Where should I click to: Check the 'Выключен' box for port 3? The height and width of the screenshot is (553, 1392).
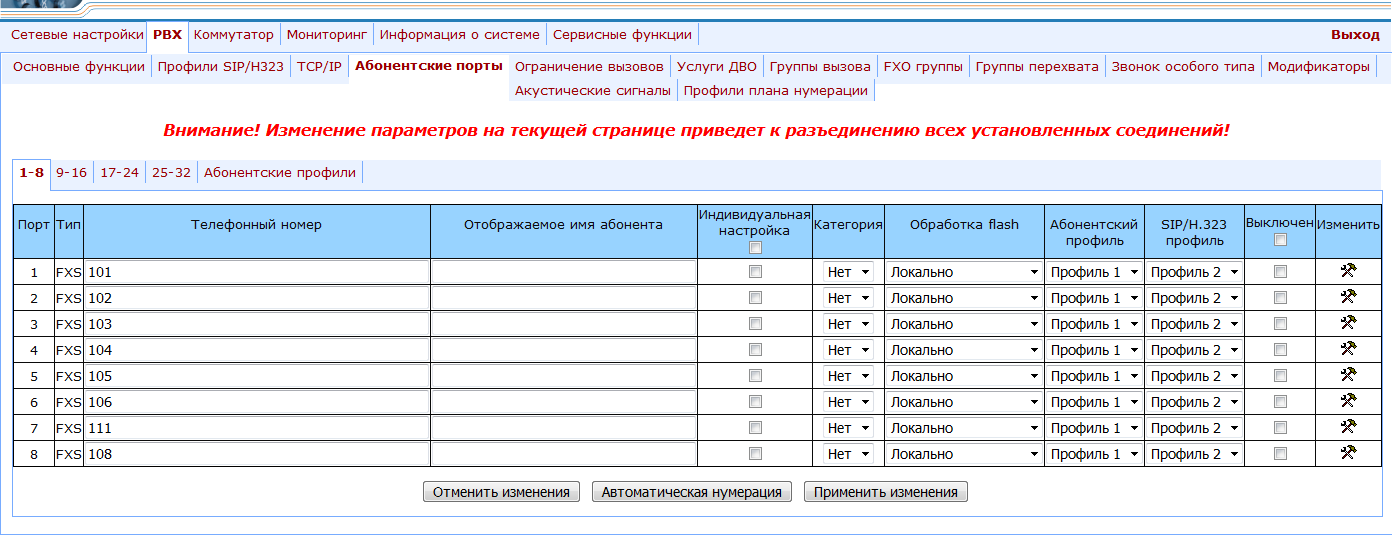pyautogui.click(x=1280, y=324)
